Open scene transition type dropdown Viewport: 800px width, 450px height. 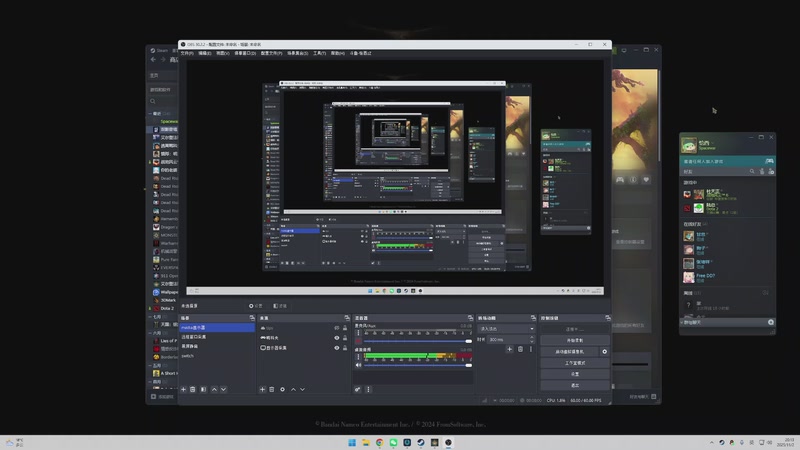coord(506,329)
